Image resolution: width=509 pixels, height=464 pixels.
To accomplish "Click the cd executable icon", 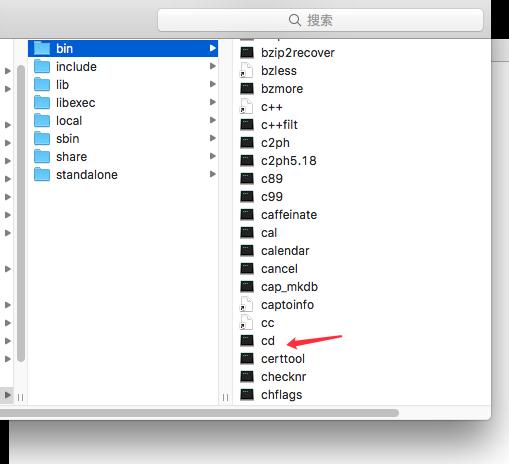I will [247, 340].
